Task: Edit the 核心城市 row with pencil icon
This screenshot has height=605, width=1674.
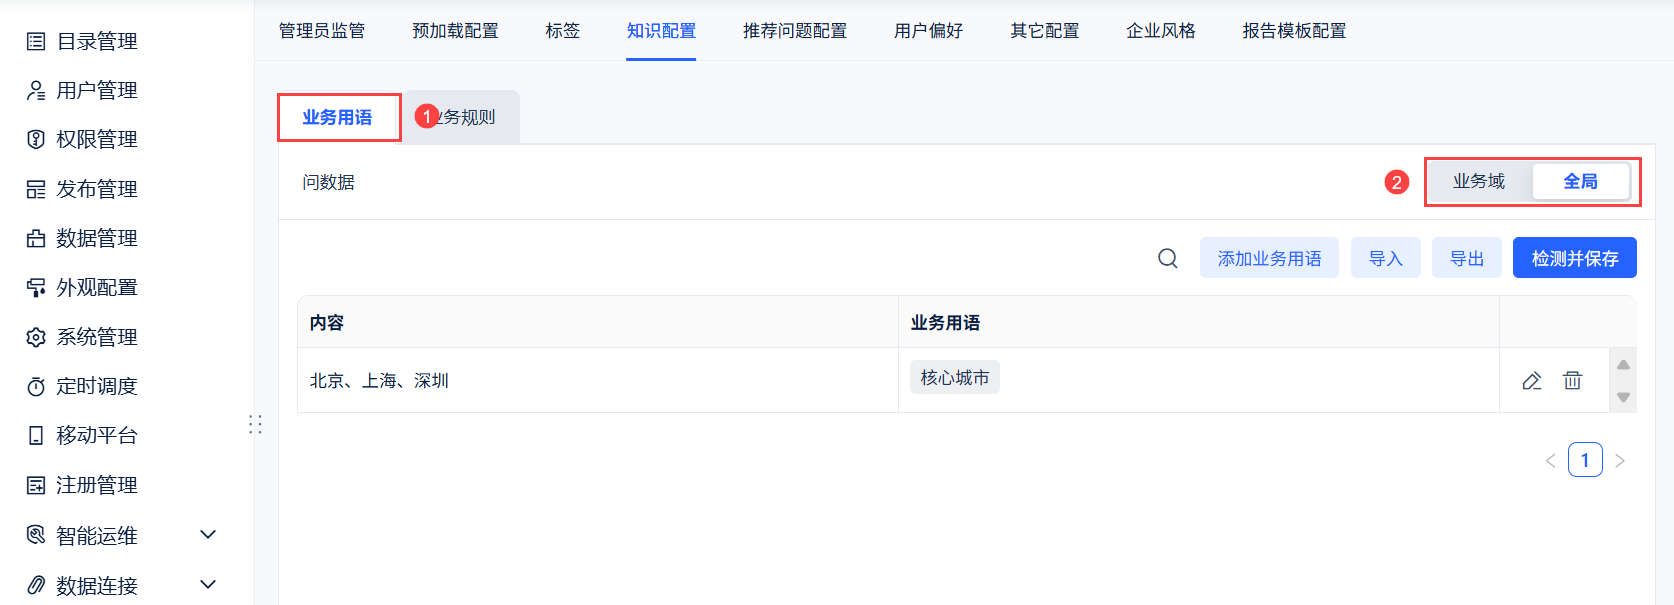Action: (x=1531, y=381)
